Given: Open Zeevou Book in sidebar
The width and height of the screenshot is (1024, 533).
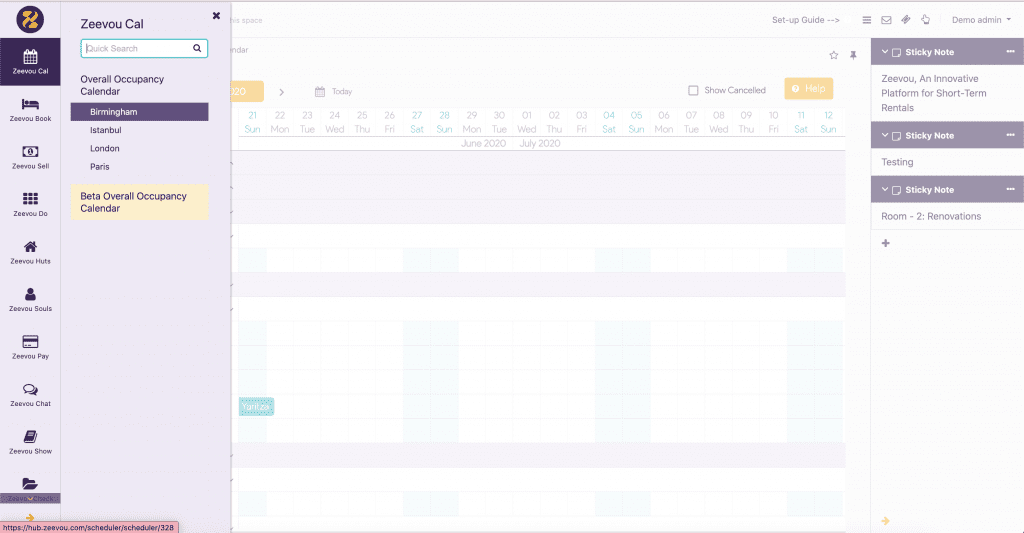Looking at the screenshot, I should point(30,109).
